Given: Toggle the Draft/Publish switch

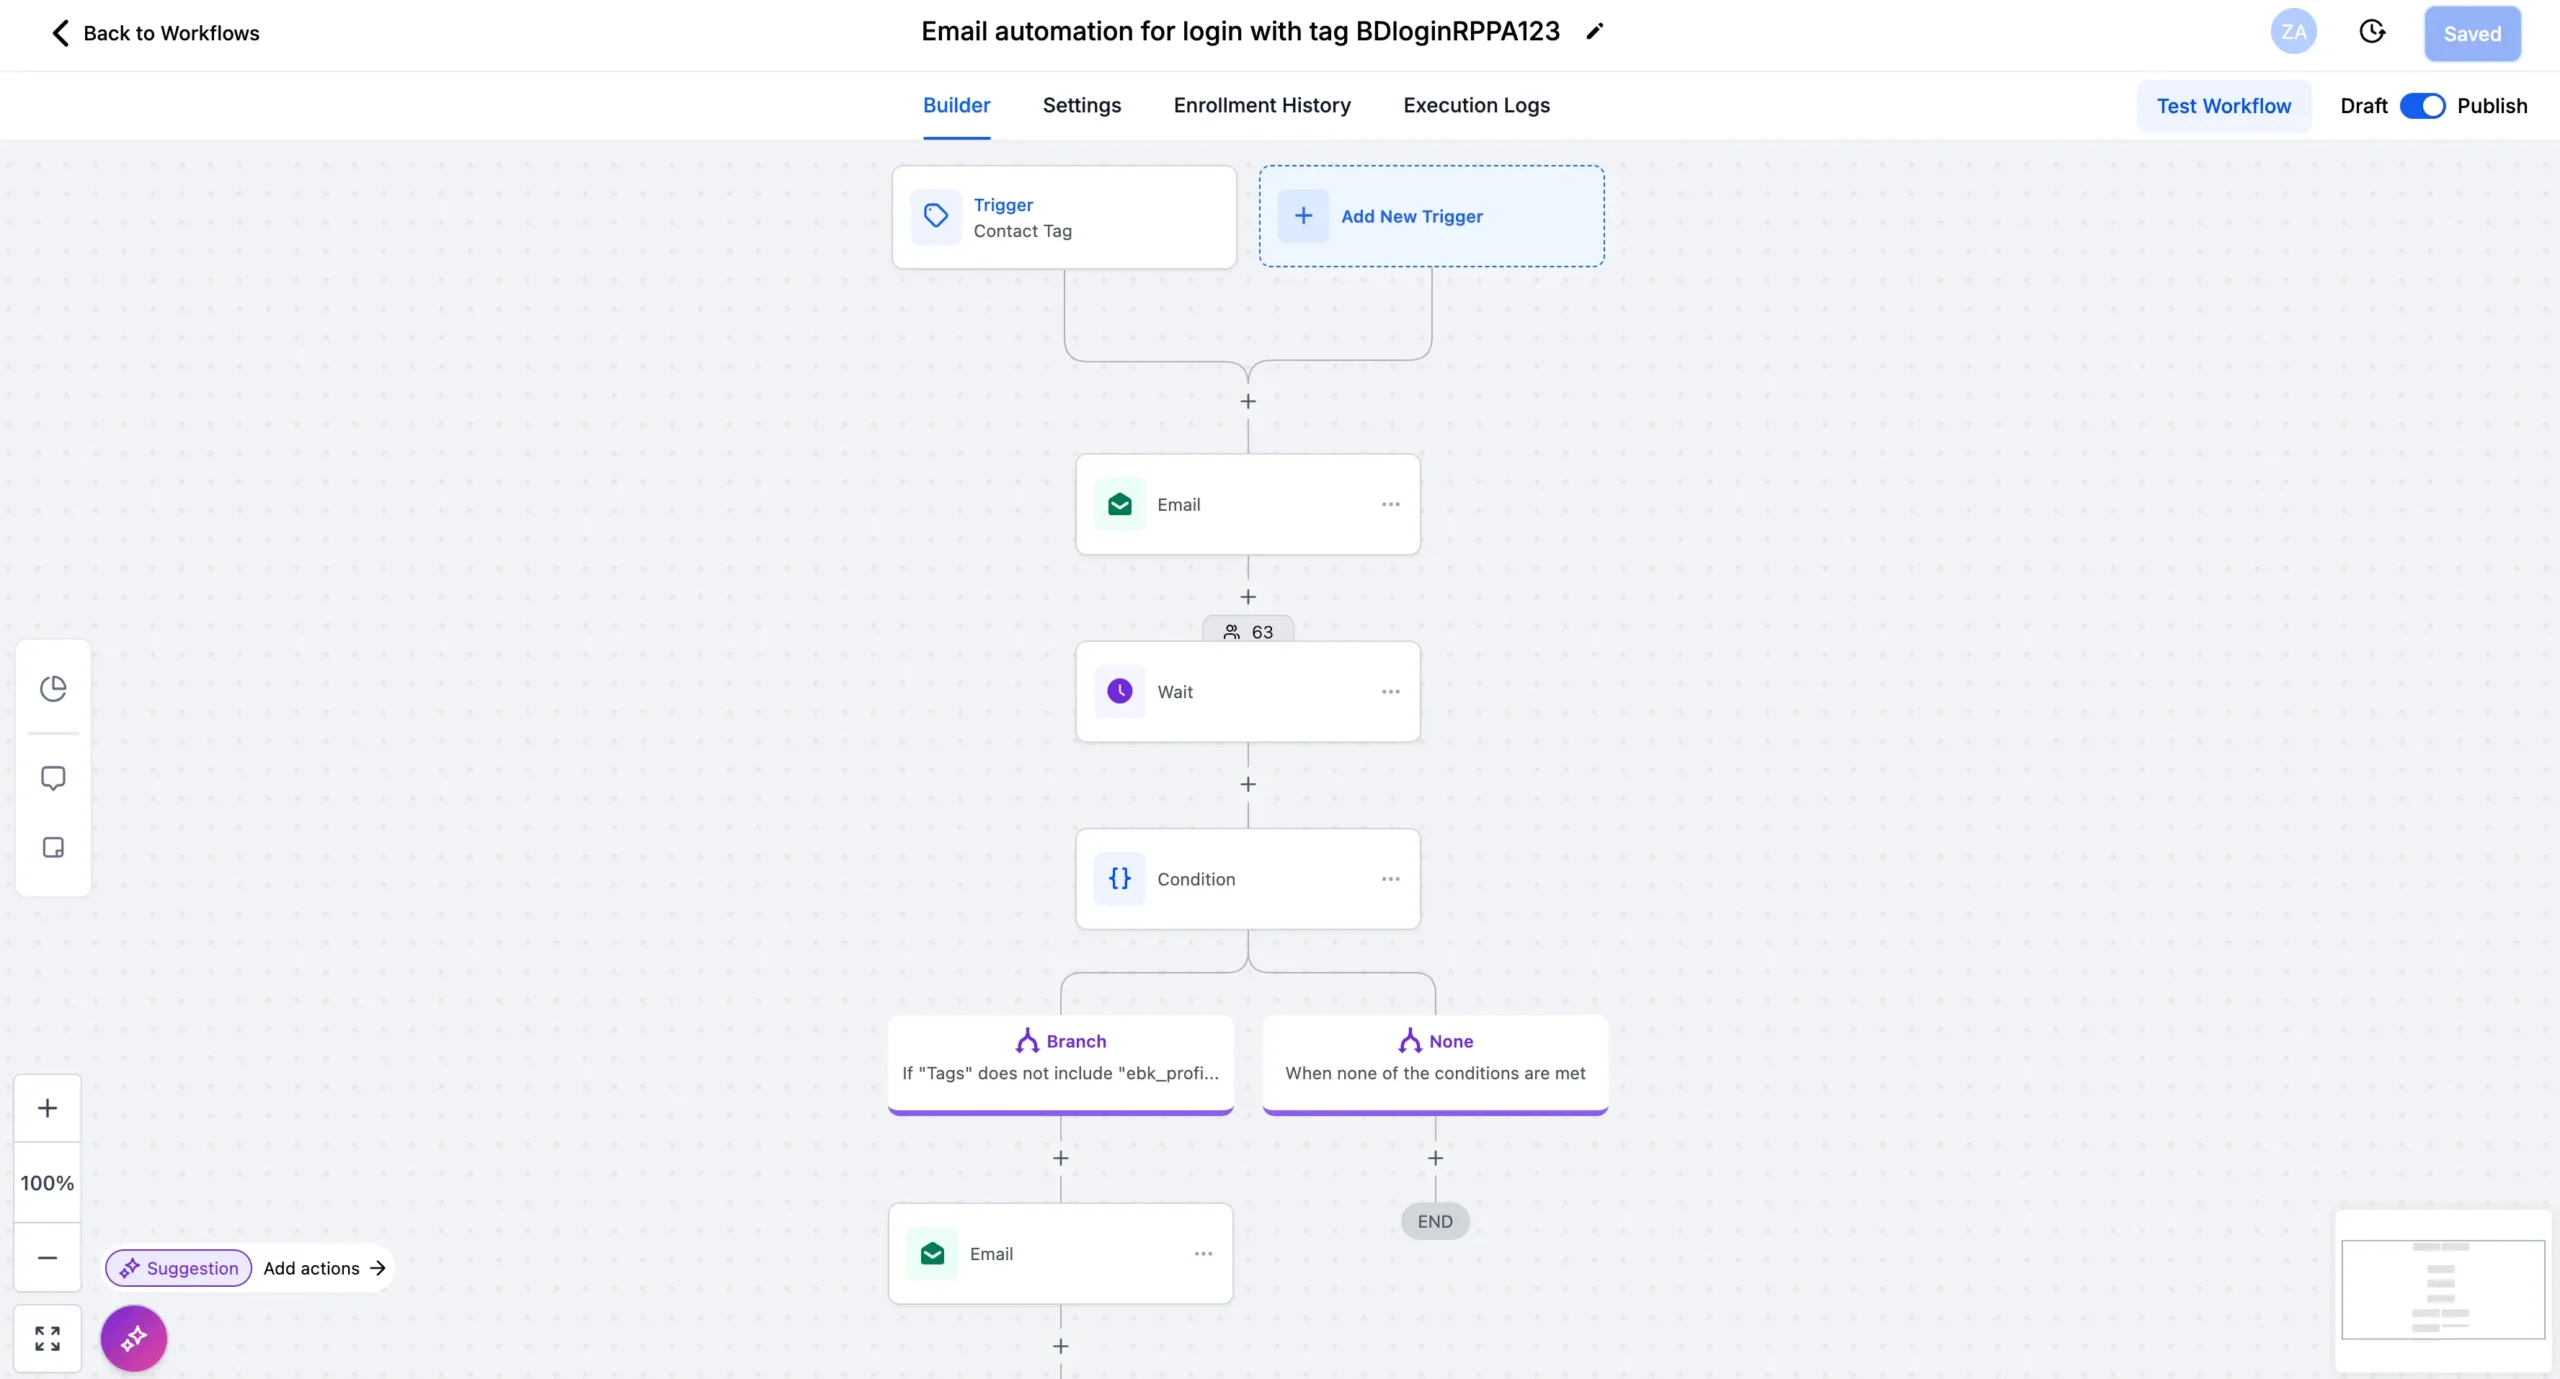Looking at the screenshot, I should coord(2422,106).
